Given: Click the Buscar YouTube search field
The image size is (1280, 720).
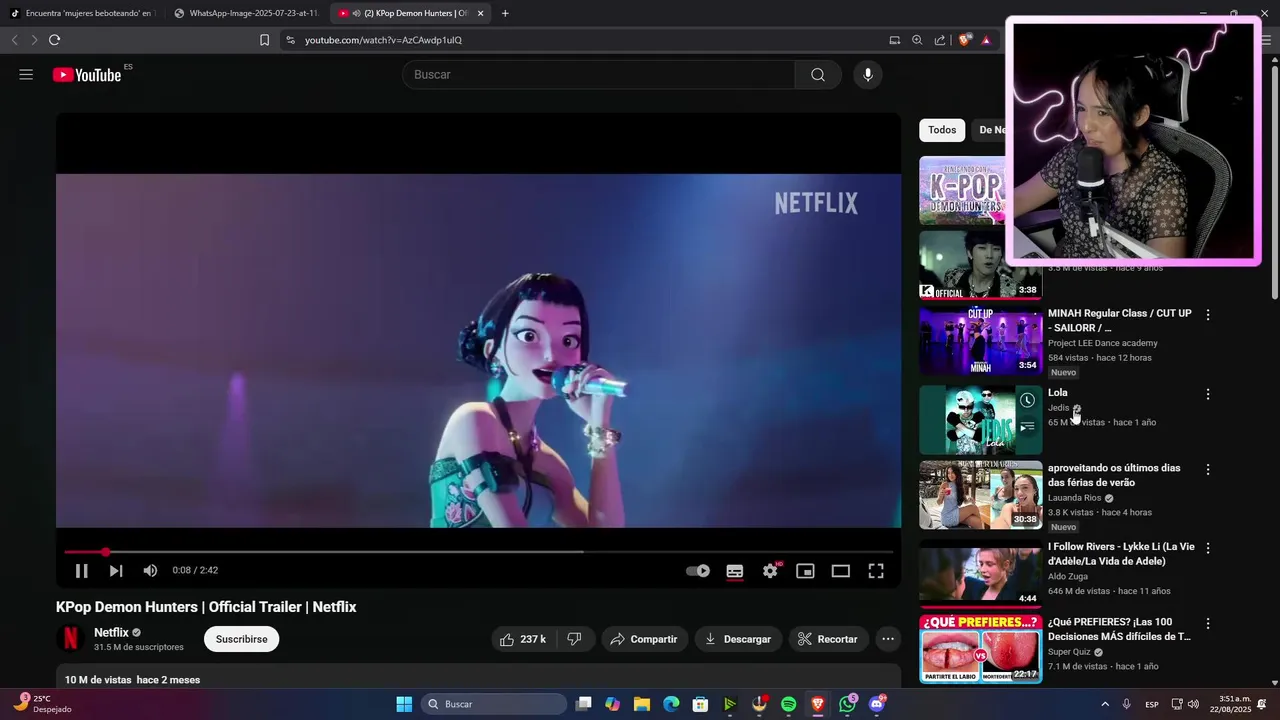Looking at the screenshot, I should point(598,75).
